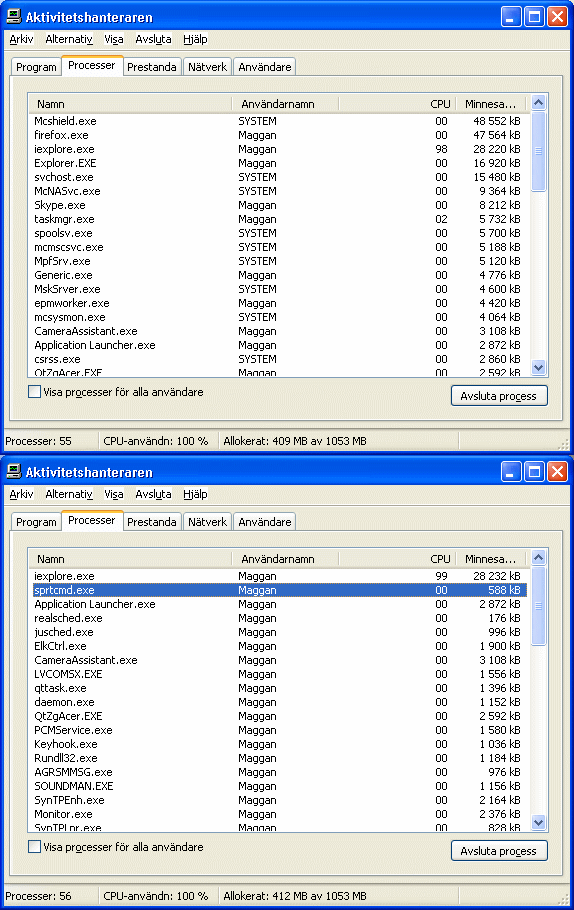Switch to Användare tab in upper window
This screenshot has width=574, height=910.
click(x=265, y=67)
